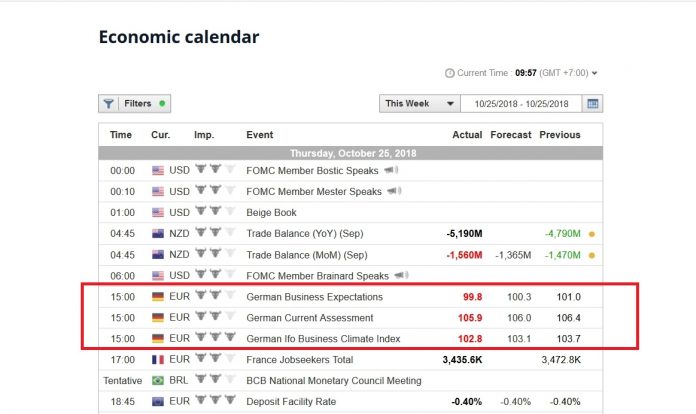Click Brazil flag in BCB meeting row
The width and height of the screenshot is (696, 414).
[x=158, y=381]
